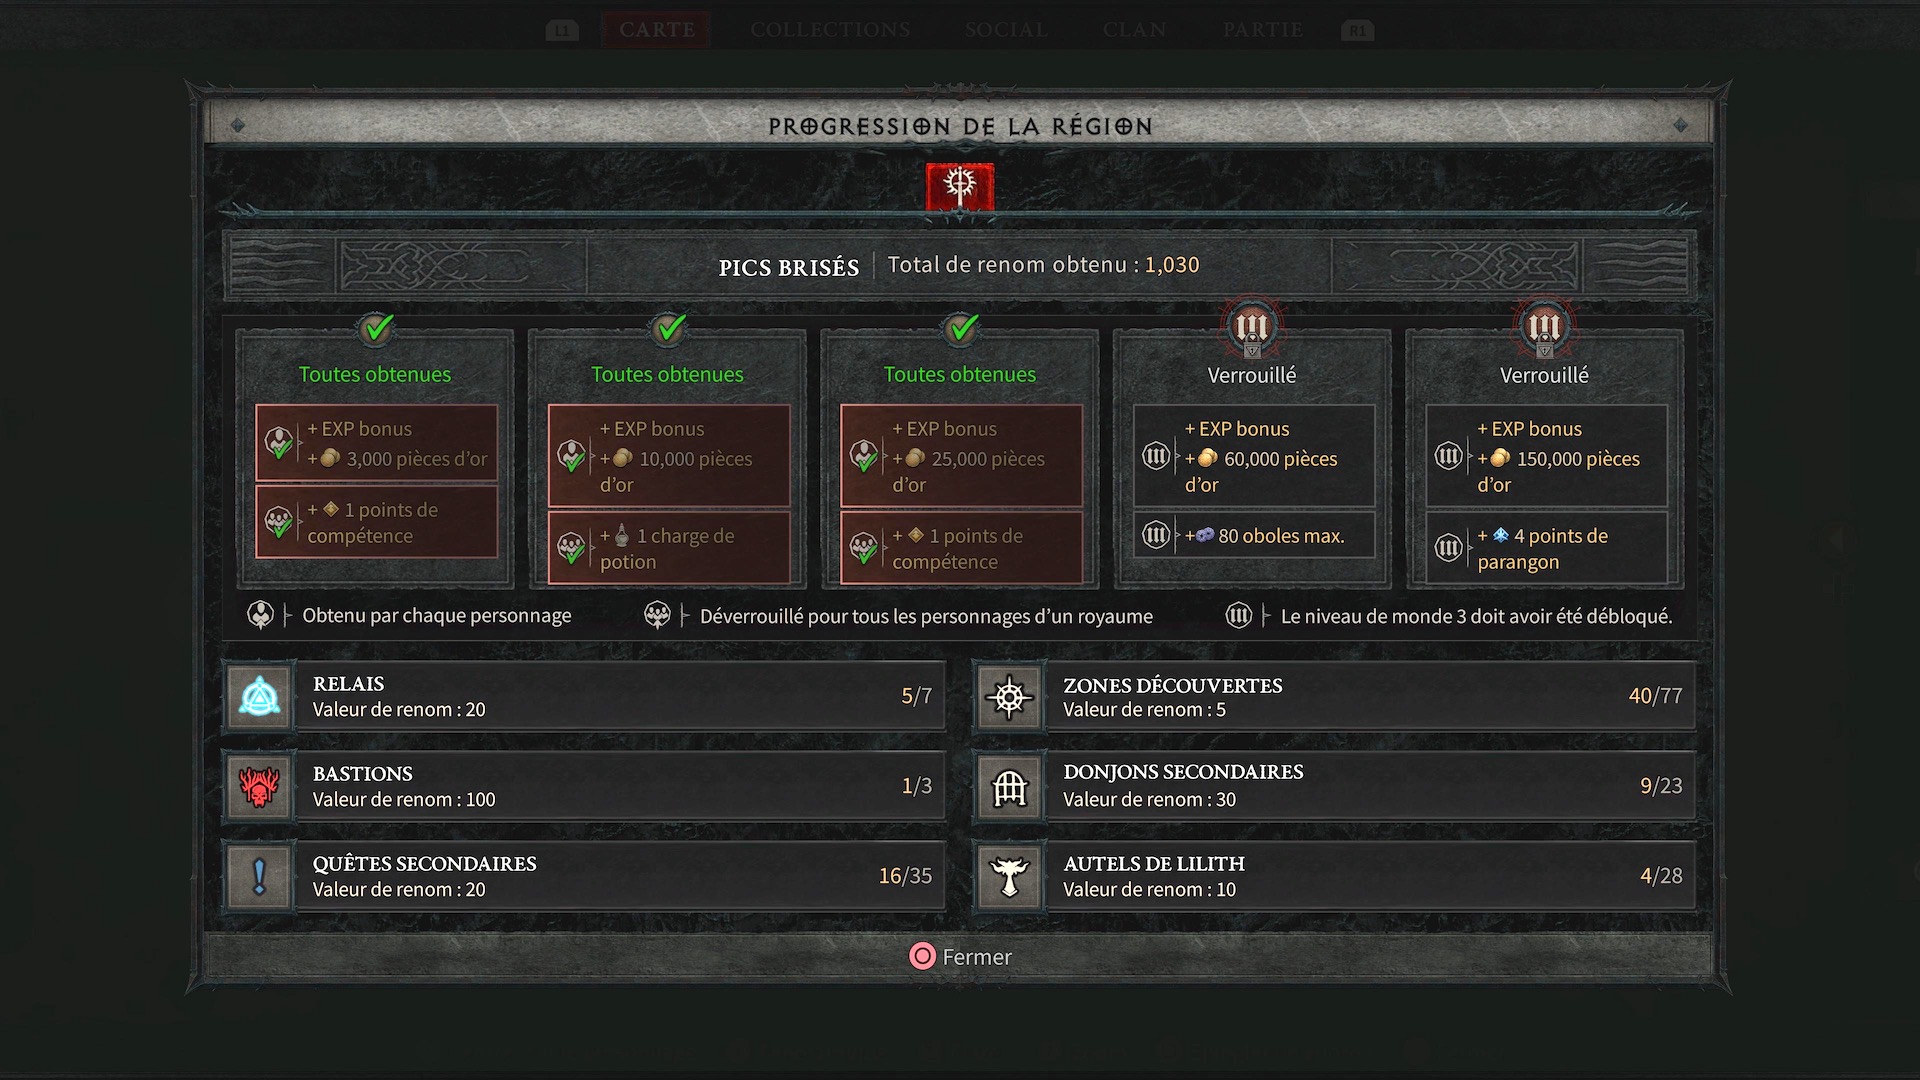Select the red Bastions demon icon
Image resolution: width=1920 pixels, height=1080 pixels.
point(260,786)
